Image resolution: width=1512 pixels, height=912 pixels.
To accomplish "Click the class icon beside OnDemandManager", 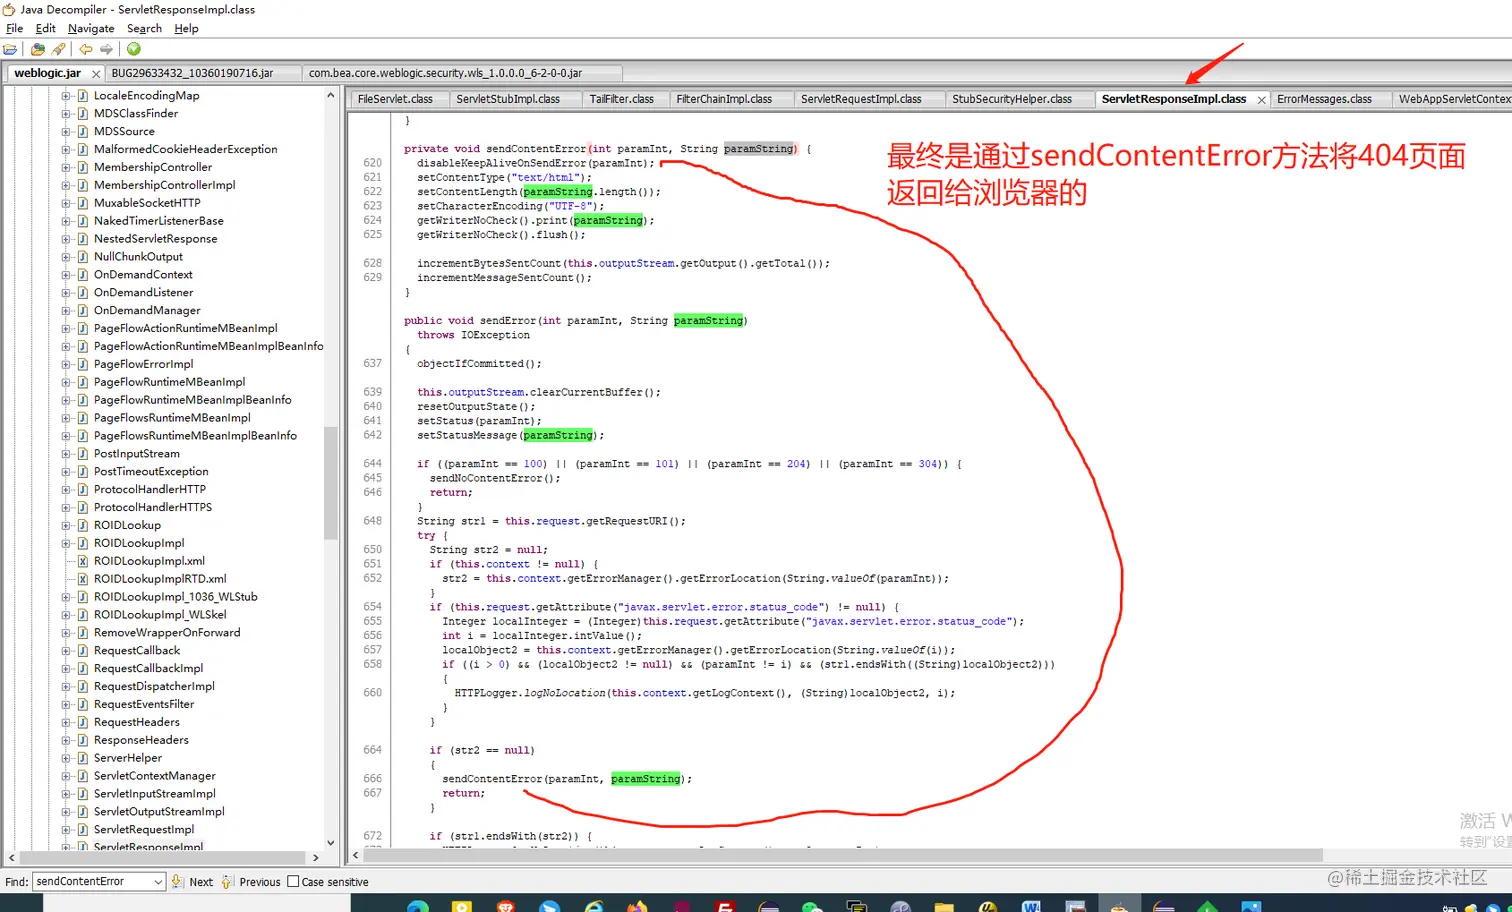I will (x=83, y=311).
